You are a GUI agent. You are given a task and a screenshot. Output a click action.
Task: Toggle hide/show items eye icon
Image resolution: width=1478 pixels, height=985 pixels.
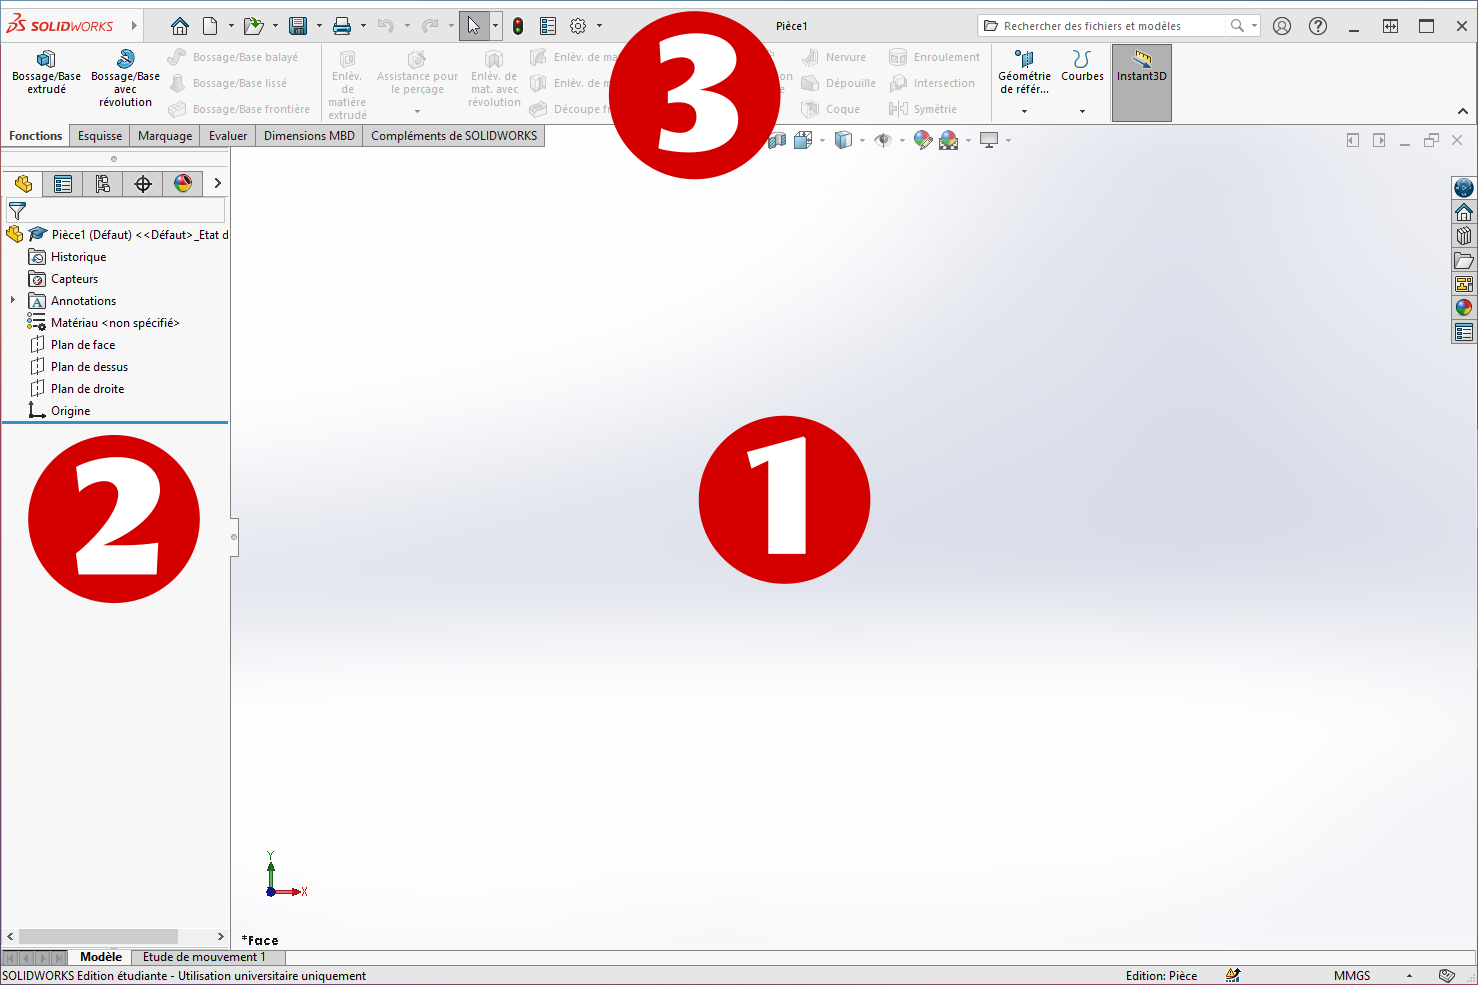883,141
